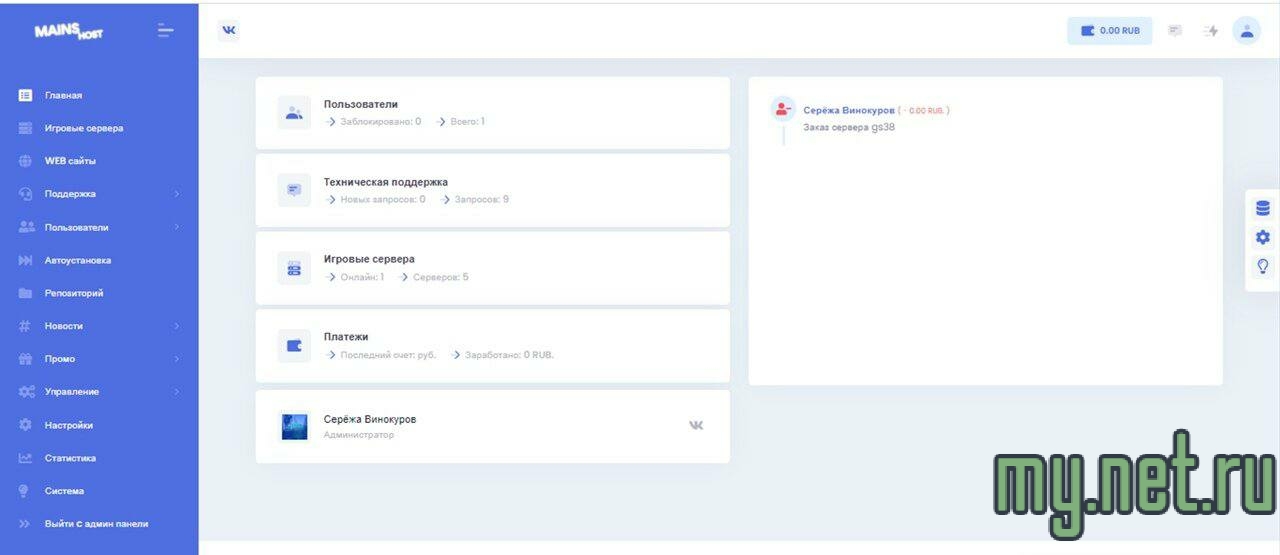Image resolution: width=1280 pixels, height=555 pixels.
Task: Click the MAINS HOST logo
Action: click(68, 32)
